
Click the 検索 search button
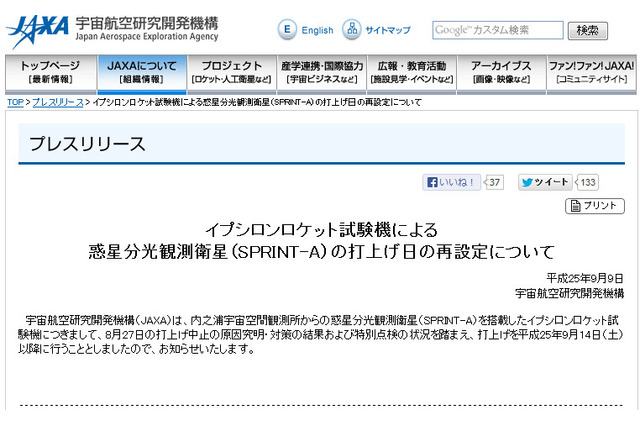(x=587, y=31)
